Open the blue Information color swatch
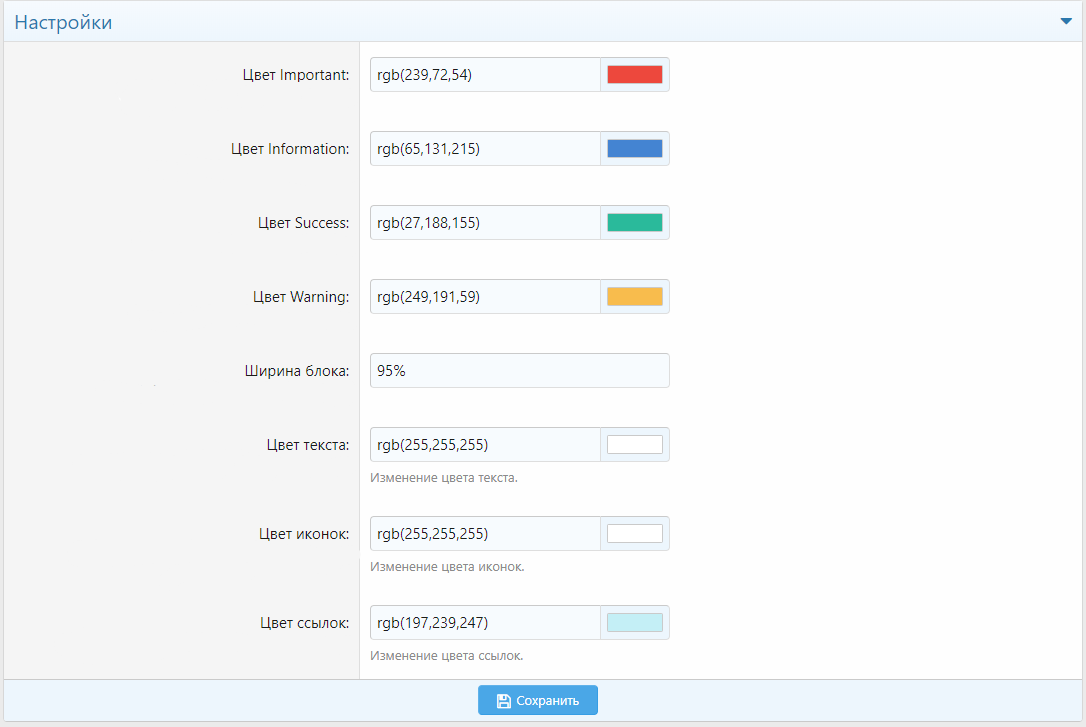1086x727 pixels. (634, 149)
